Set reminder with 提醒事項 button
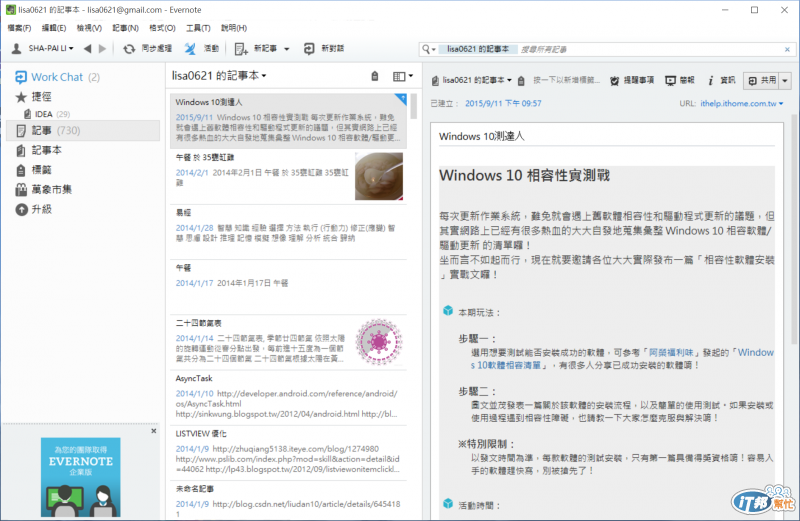Viewport: 800px width, 521px height. coord(632,80)
